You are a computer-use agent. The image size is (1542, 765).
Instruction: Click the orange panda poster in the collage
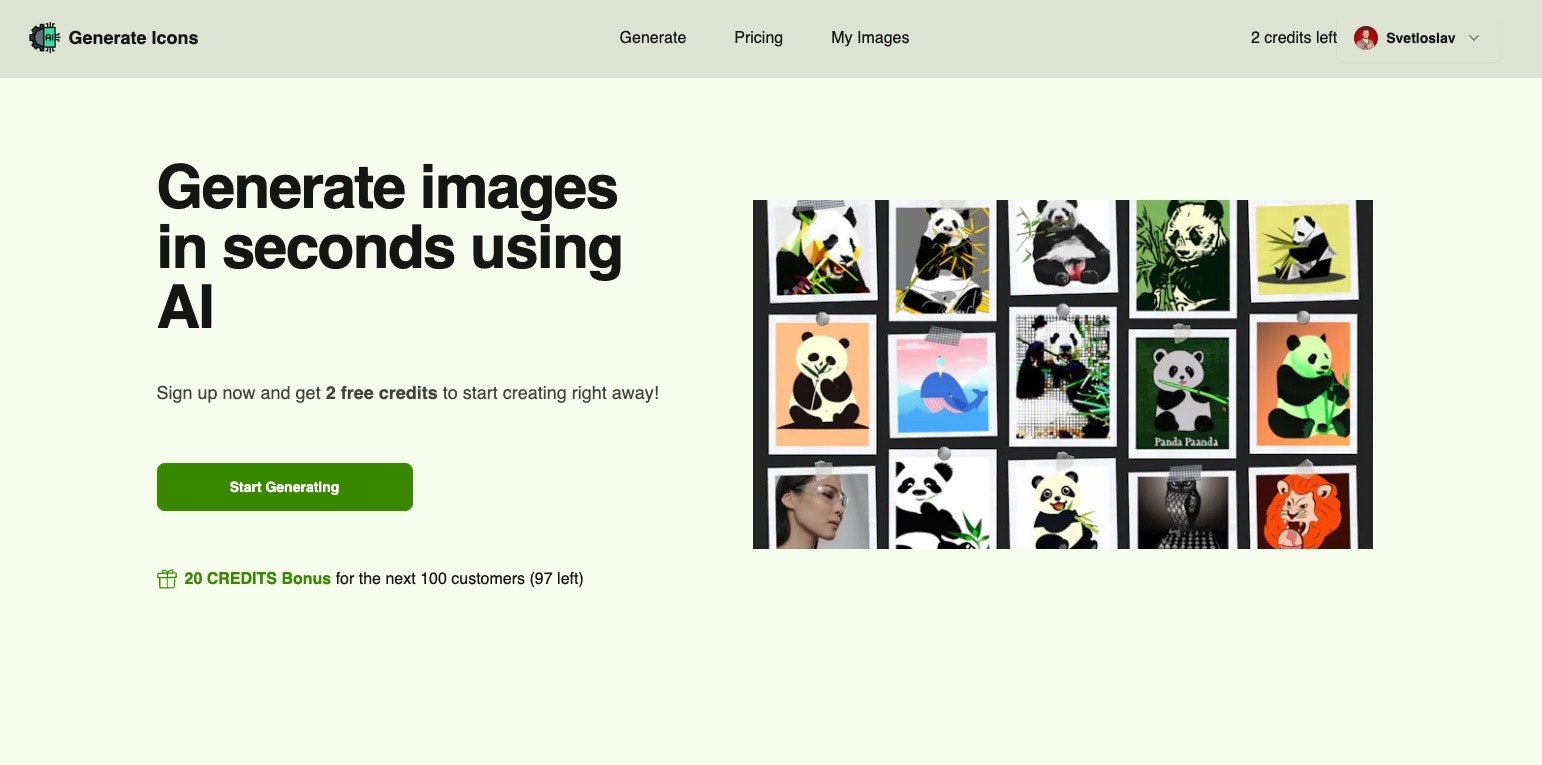click(820, 382)
